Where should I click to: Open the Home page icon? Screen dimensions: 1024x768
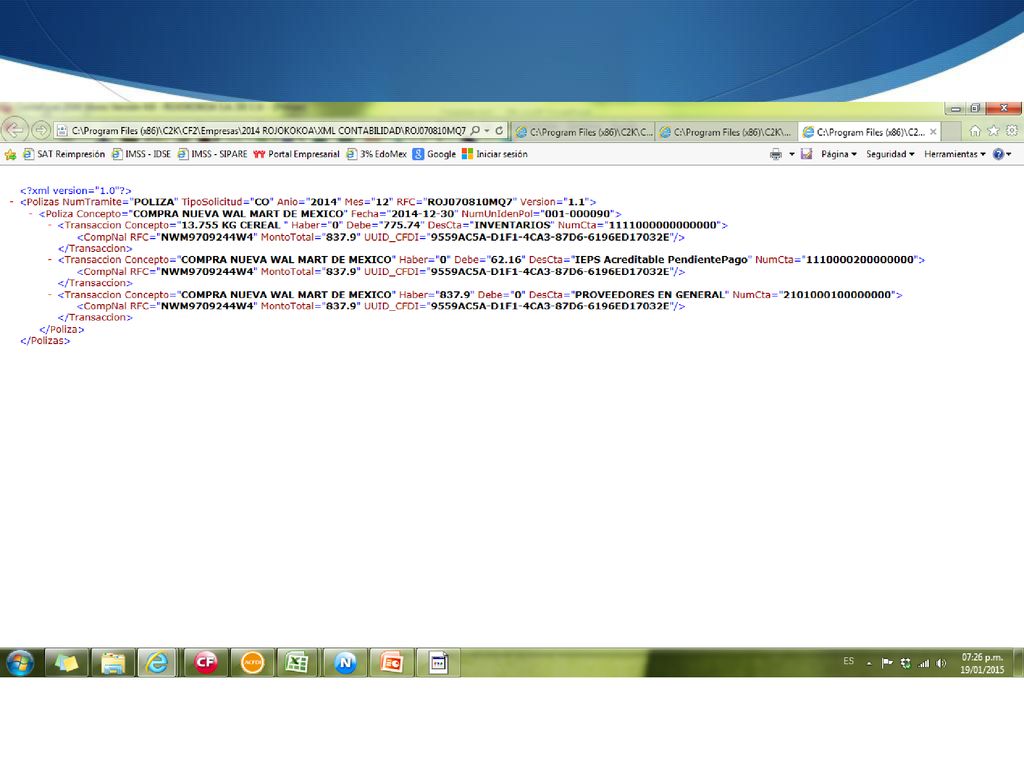(974, 131)
